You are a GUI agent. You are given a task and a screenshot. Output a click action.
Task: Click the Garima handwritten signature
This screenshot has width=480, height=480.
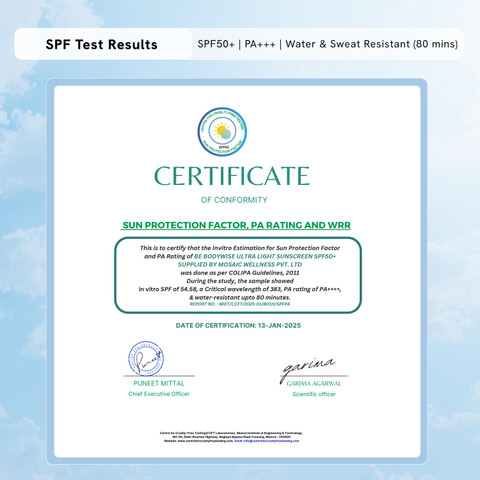[x=307, y=368]
